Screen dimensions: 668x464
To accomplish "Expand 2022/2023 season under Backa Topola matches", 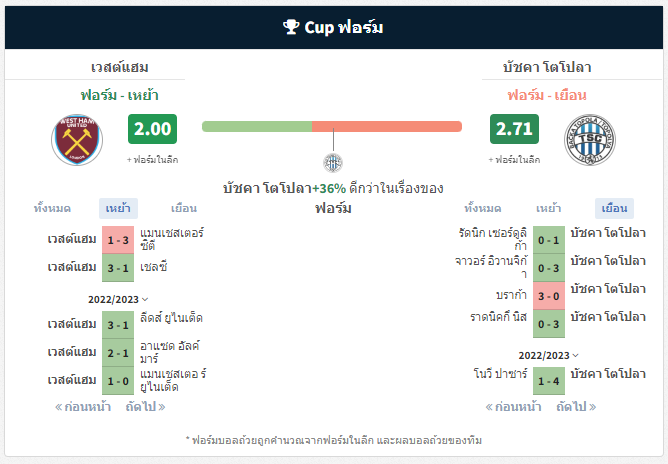I will pyautogui.click(x=549, y=355).
